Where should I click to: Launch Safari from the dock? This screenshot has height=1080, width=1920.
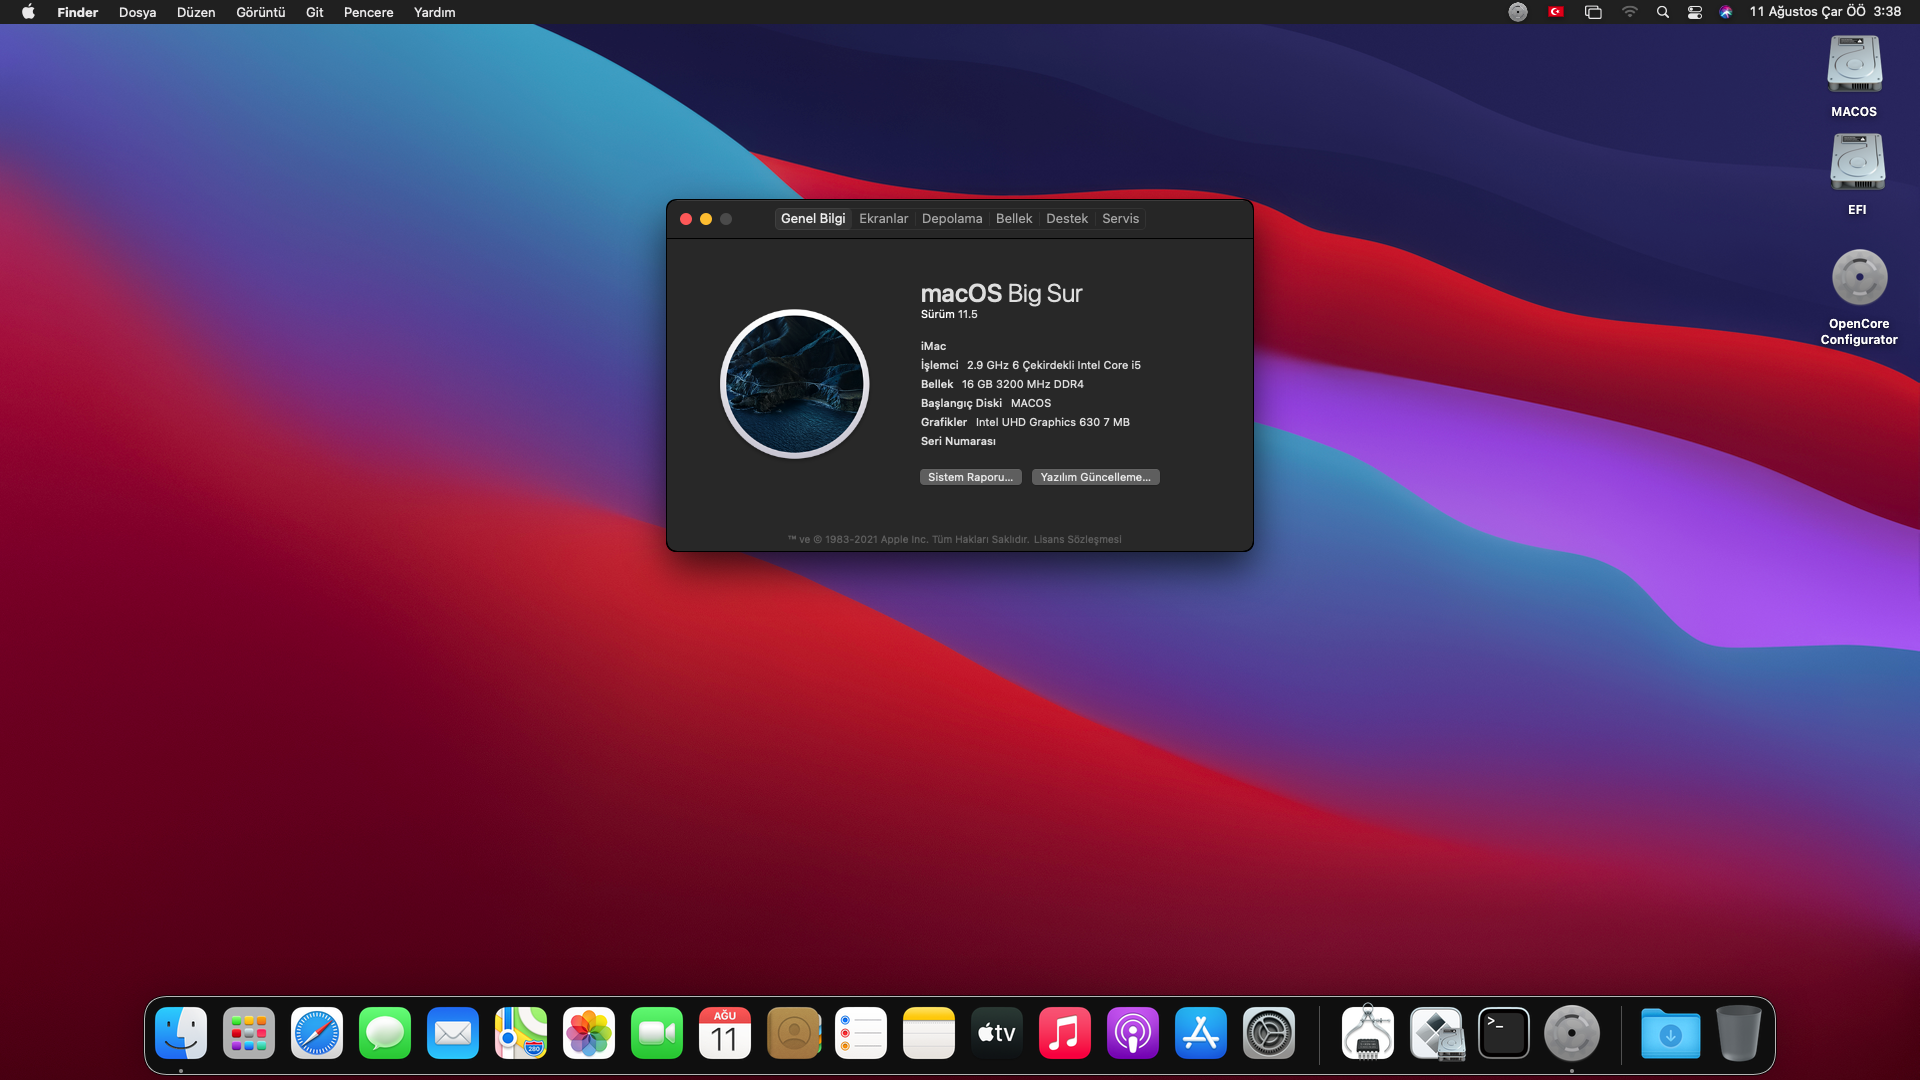pos(316,1033)
